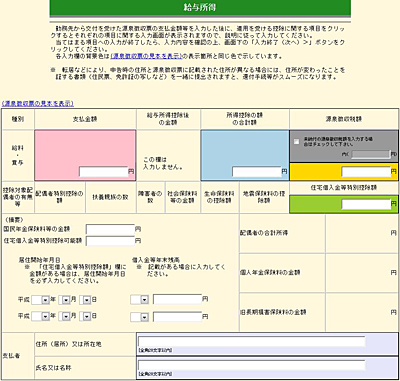400x381 pixels.
Task: Check the unpaid withholding tax checkbox
Action: point(296,142)
